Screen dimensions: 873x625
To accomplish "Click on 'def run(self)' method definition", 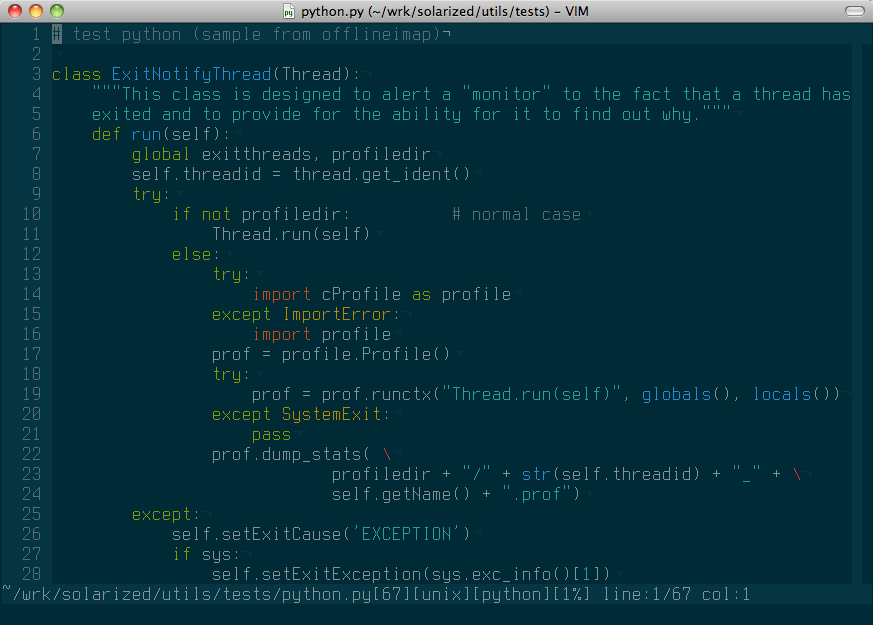I will tap(160, 134).
